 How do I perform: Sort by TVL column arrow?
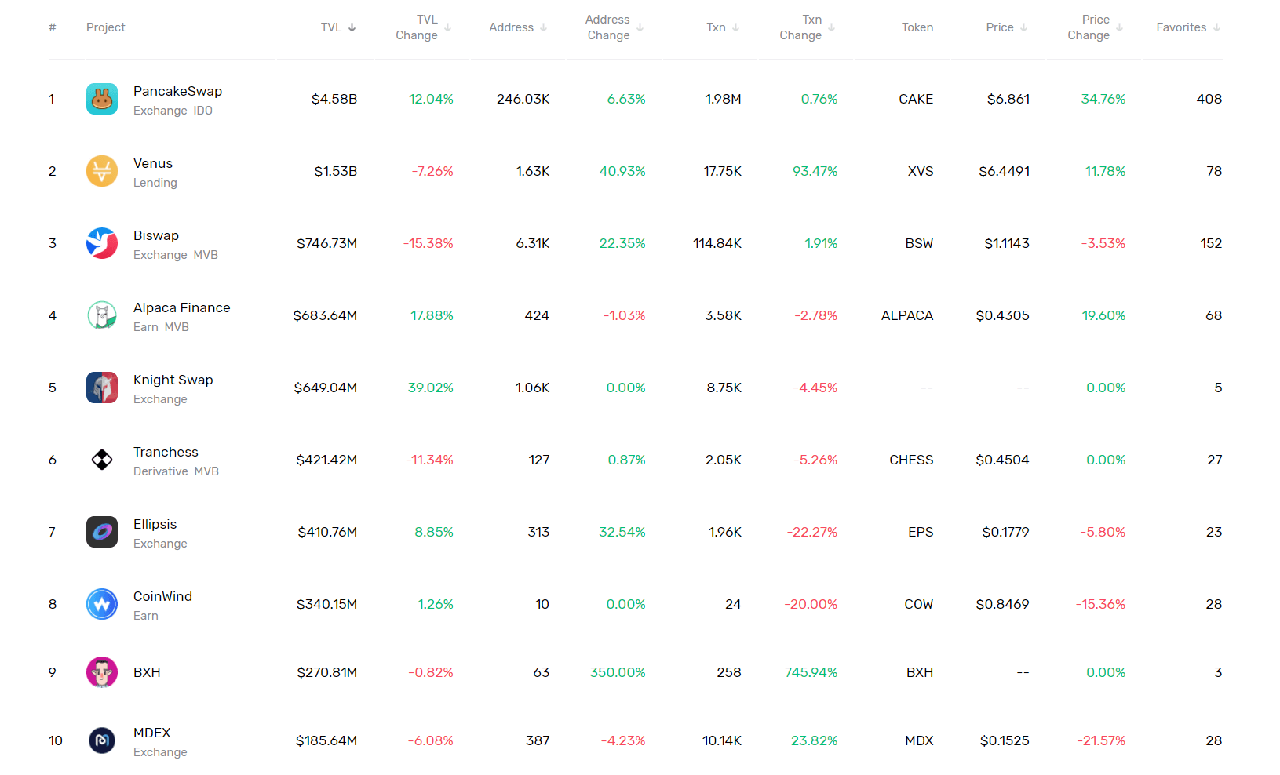(351, 27)
